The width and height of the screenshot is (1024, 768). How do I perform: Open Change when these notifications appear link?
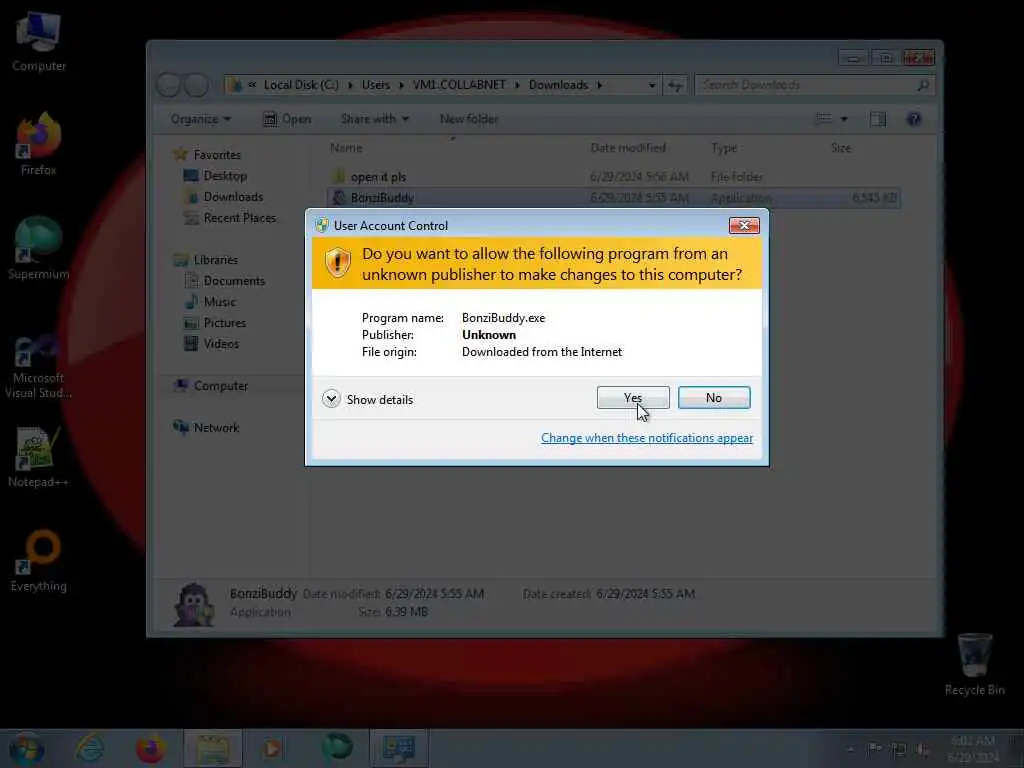[x=647, y=438]
